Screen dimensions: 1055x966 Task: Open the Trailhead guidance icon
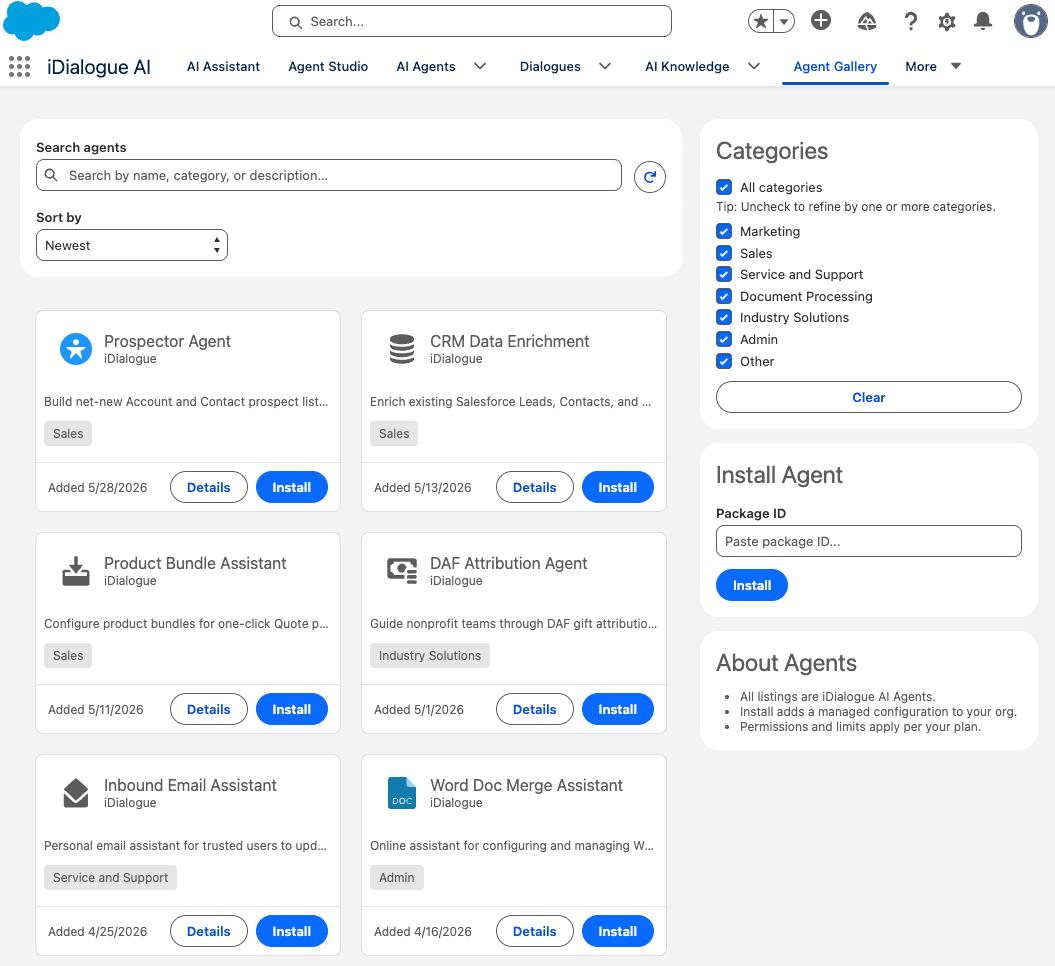[867, 22]
